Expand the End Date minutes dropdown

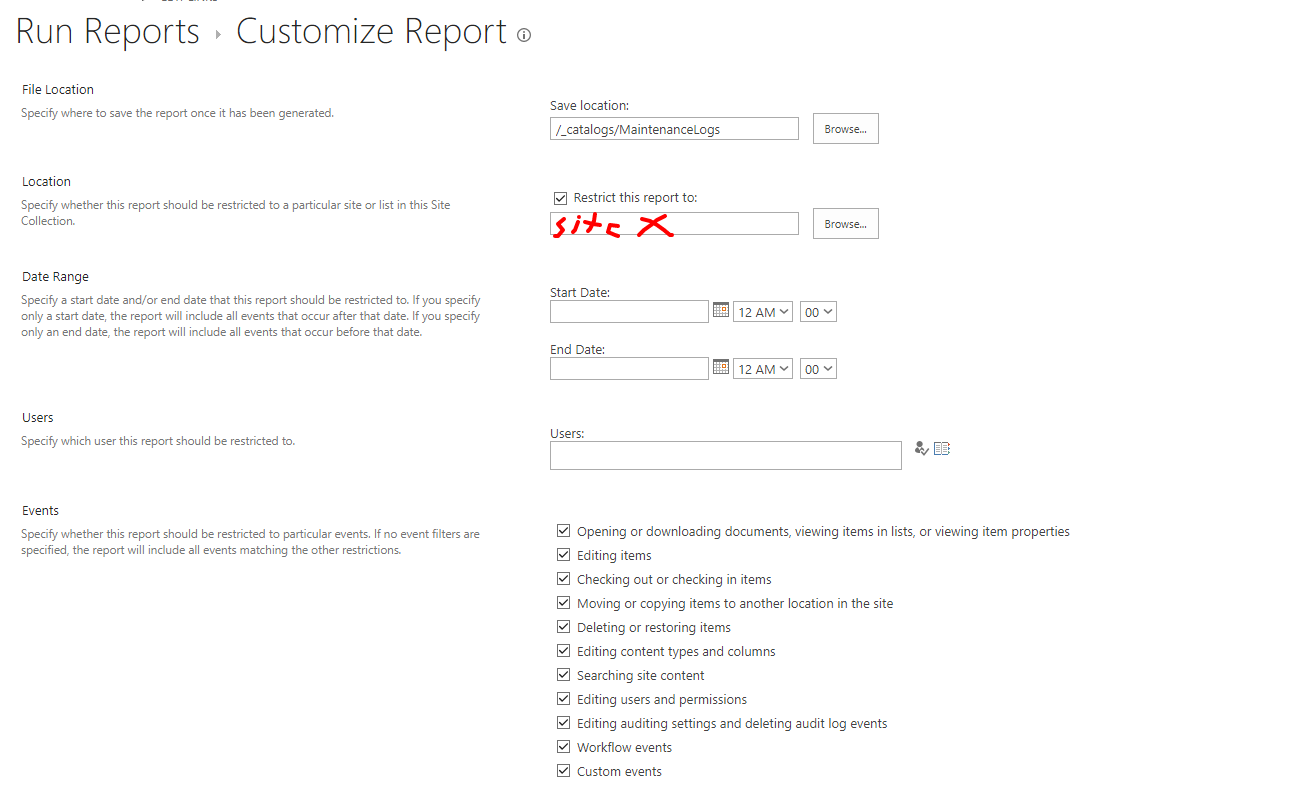(818, 369)
